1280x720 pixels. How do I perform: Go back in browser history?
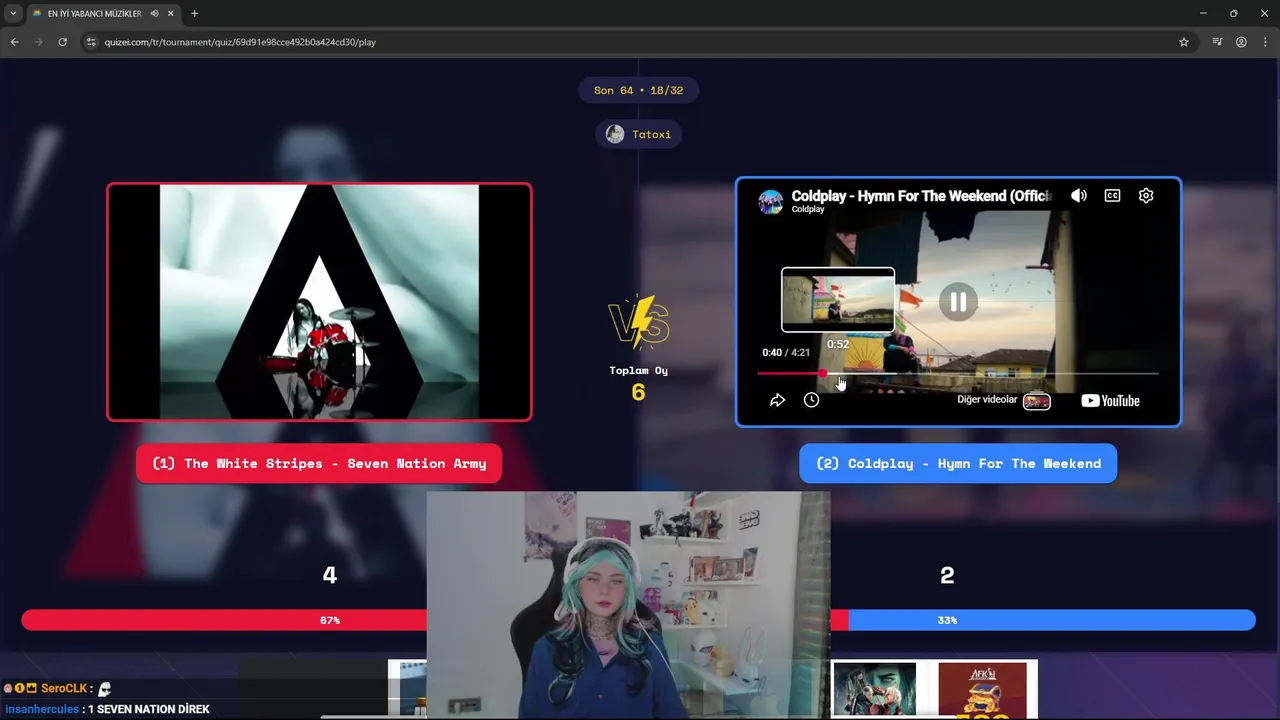click(14, 42)
